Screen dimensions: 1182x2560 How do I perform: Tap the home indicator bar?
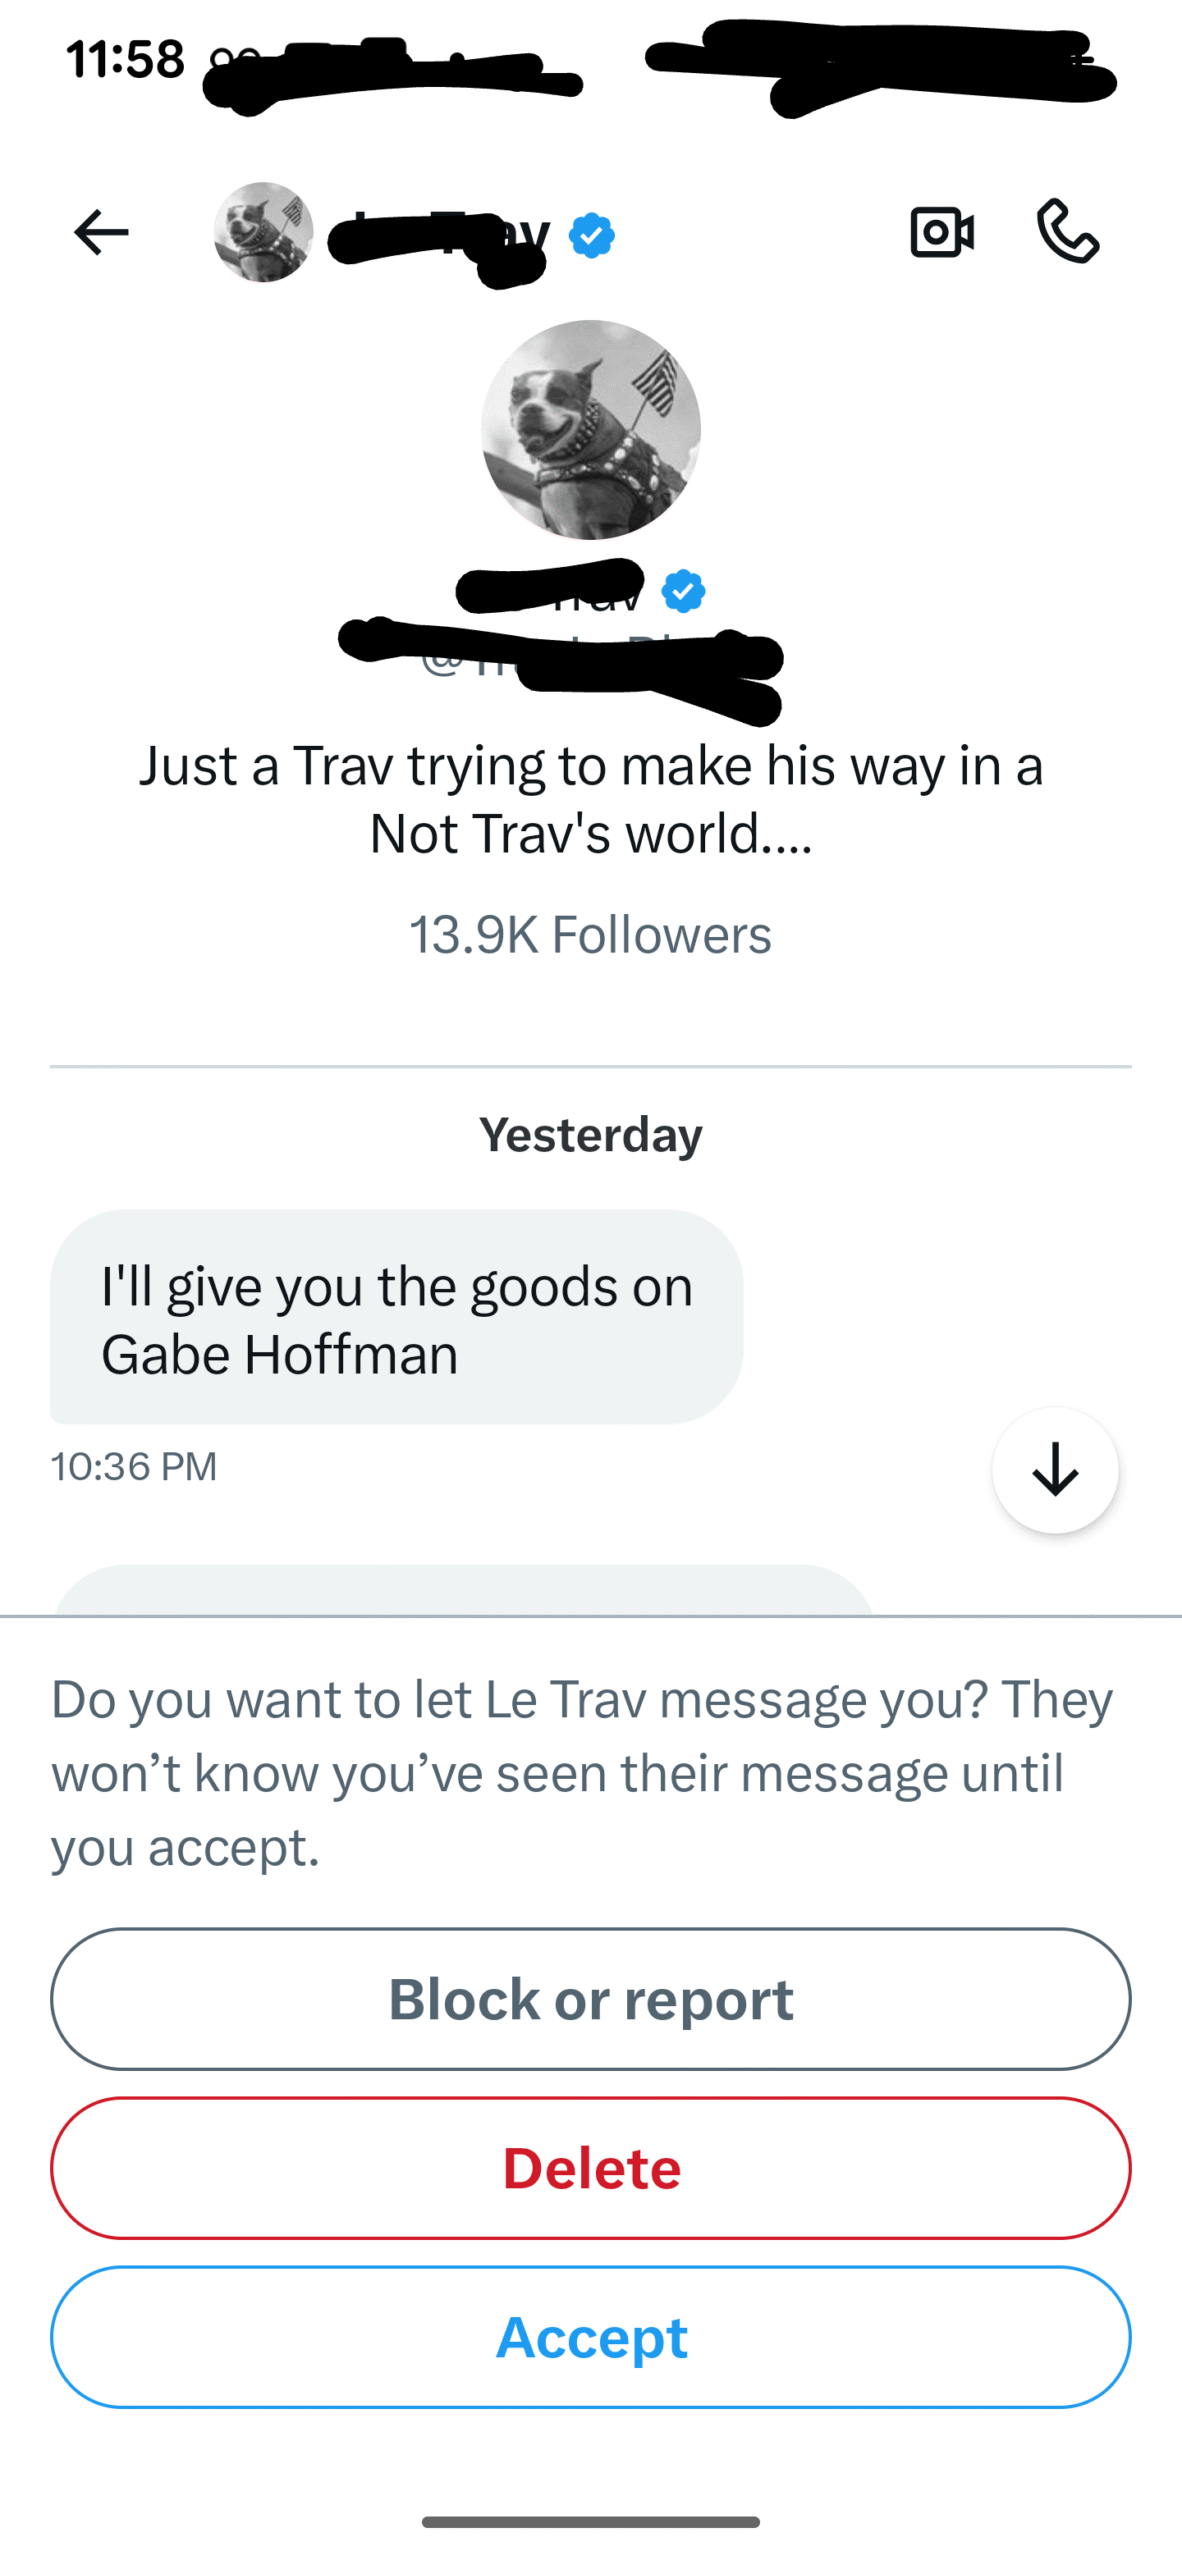coord(590,2522)
